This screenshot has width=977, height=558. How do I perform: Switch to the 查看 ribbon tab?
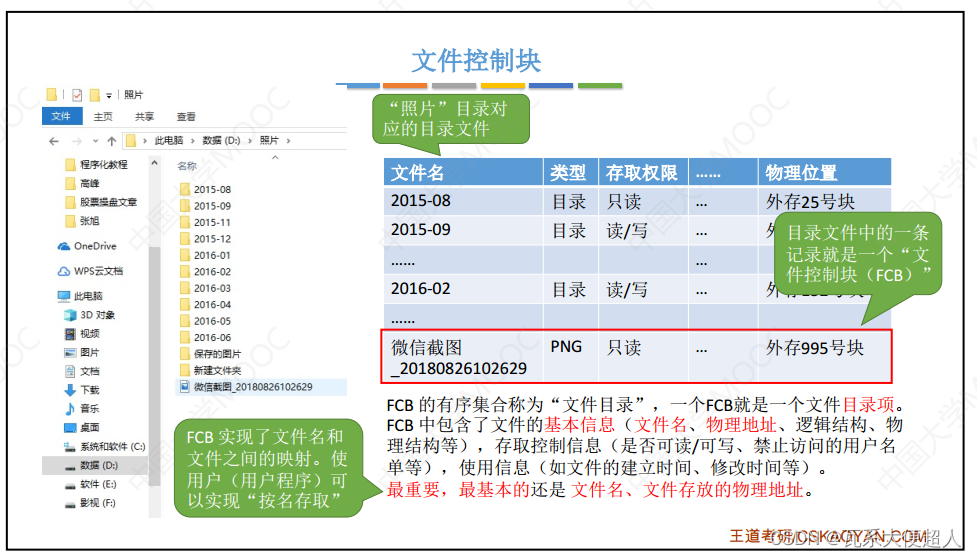click(186, 116)
